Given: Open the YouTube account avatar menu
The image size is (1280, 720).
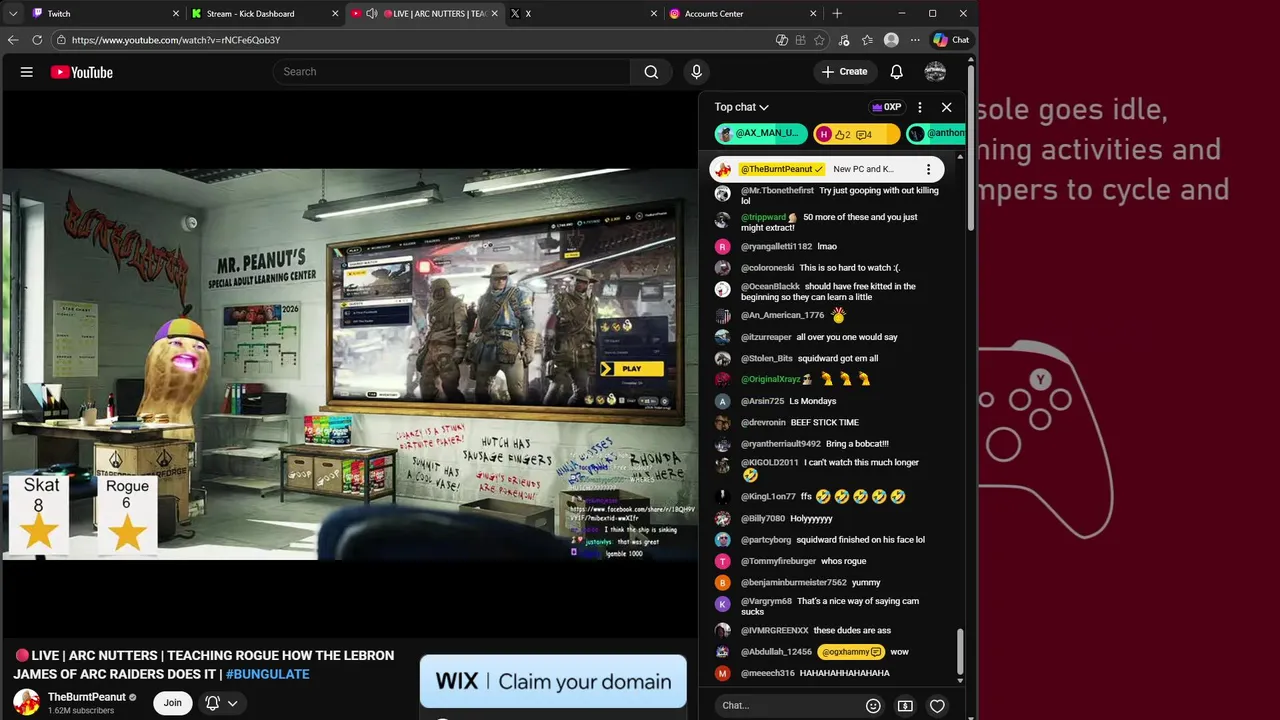Looking at the screenshot, I should coord(935,72).
